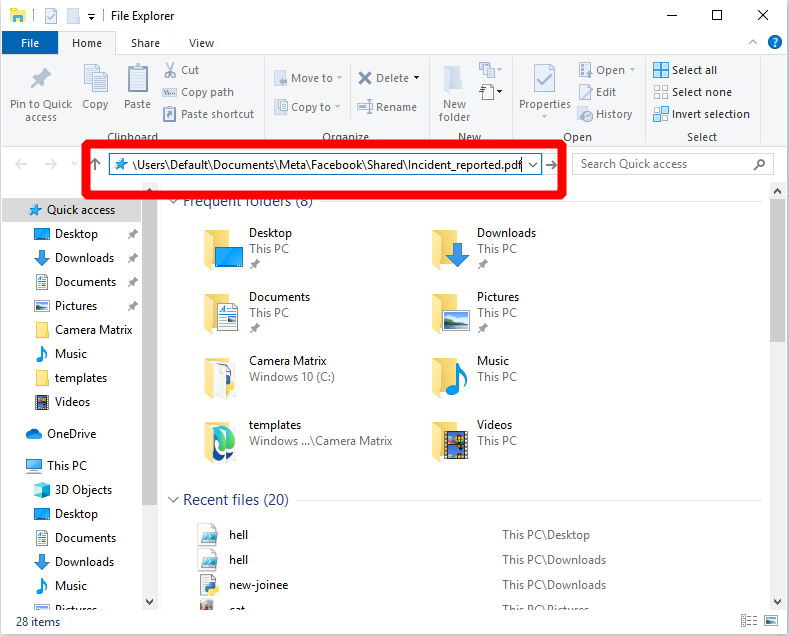
Task: Choose Paste shortcut option
Action: click(208, 114)
